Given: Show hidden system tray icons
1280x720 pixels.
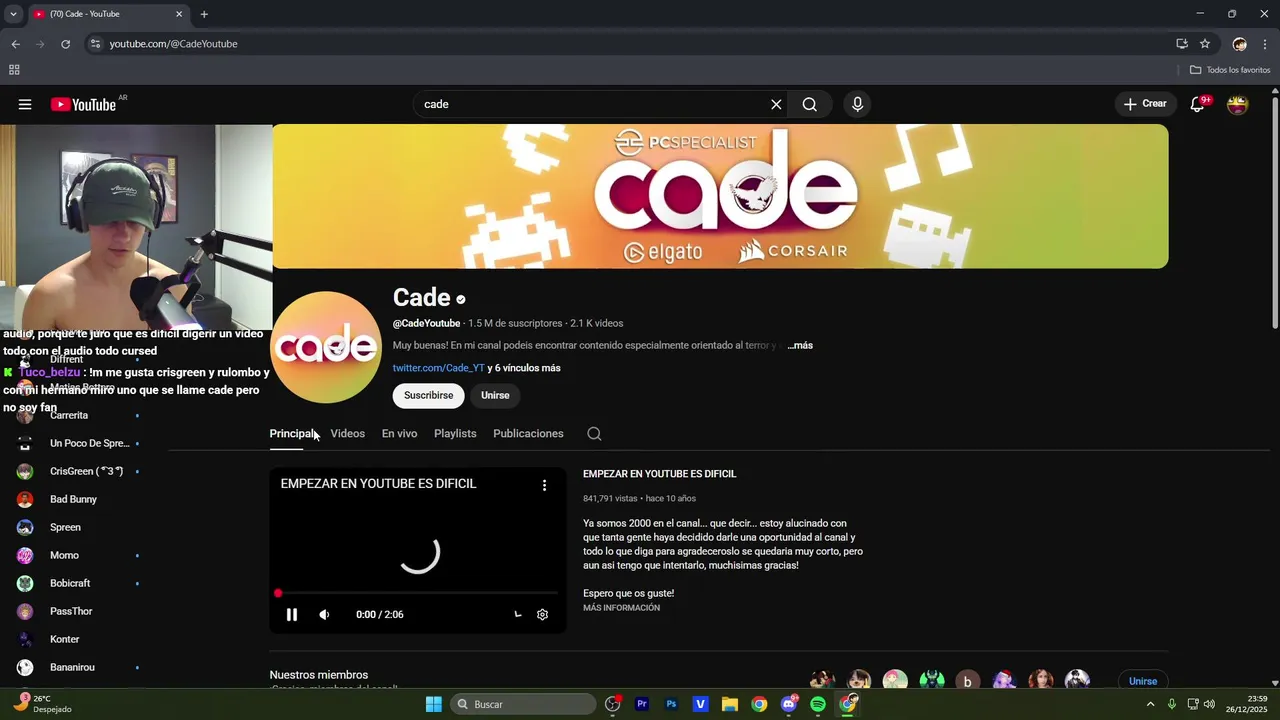Looking at the screenshot, I should [x=1150, y=704].
